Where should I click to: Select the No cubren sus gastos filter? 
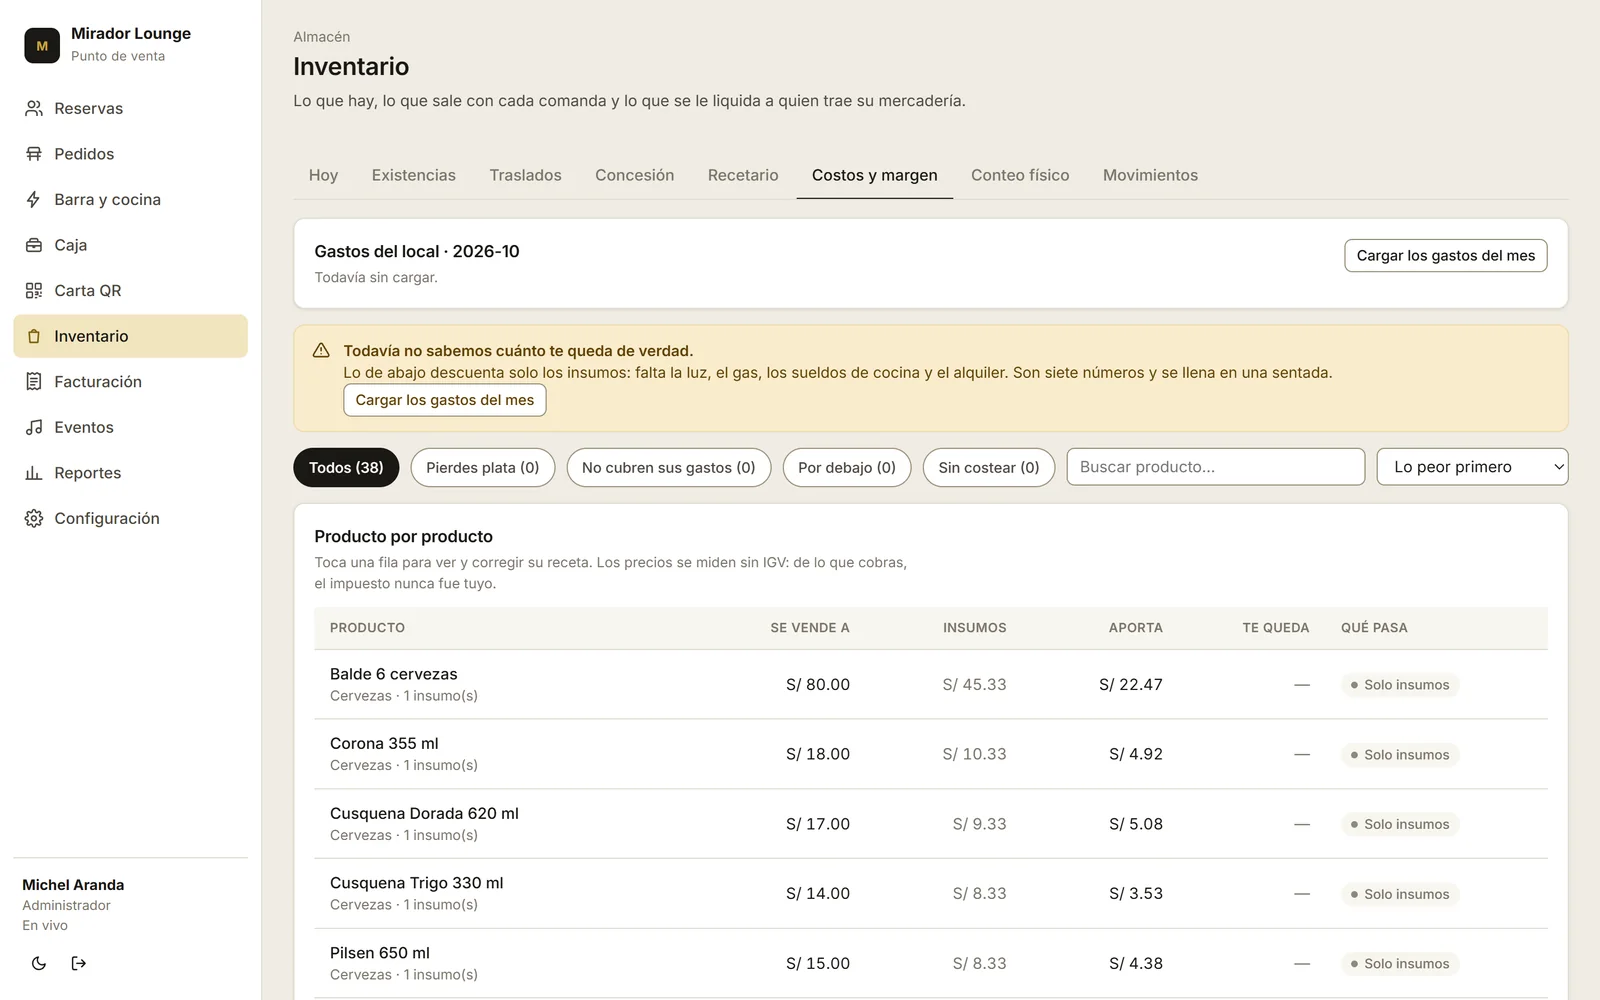[669, 467]
